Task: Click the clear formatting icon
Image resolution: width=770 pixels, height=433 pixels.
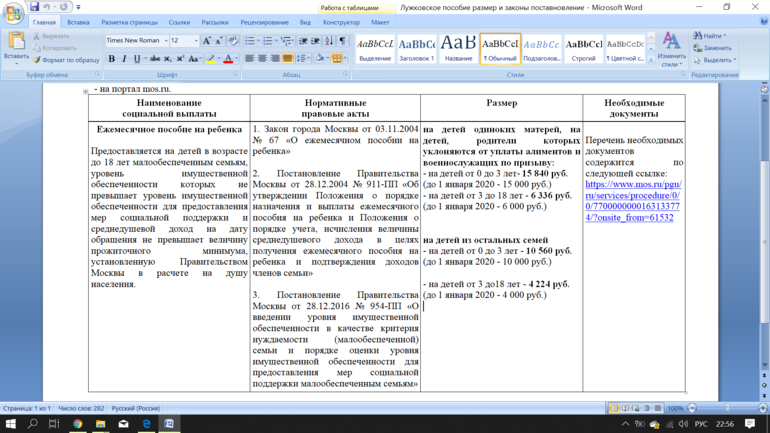Action: click(233, 41)
